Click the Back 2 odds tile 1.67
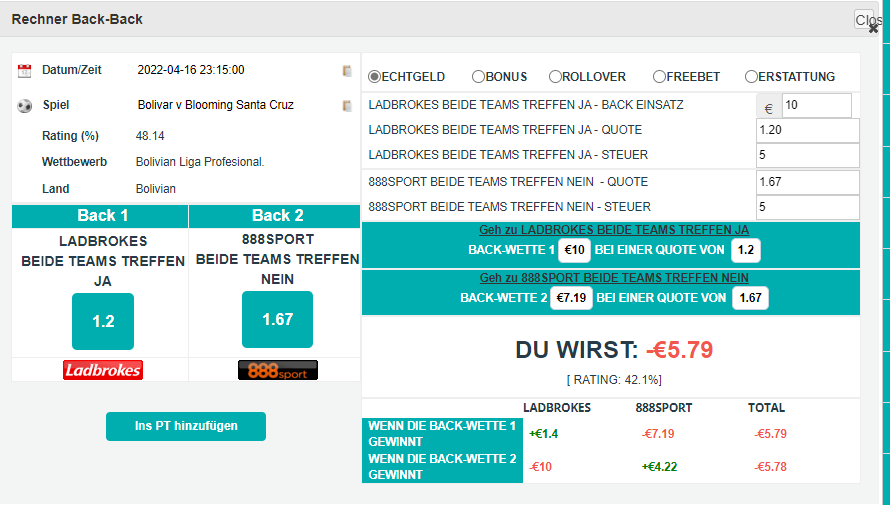 coord(277,319)
